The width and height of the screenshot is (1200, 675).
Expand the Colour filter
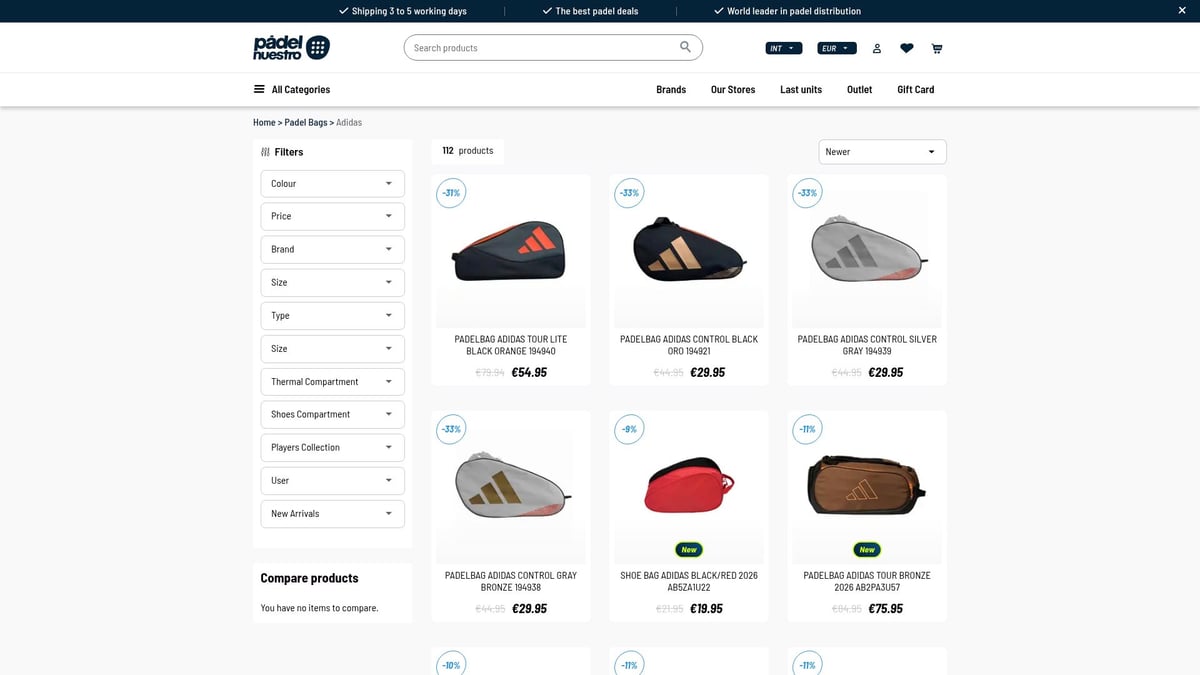point(333,184)
